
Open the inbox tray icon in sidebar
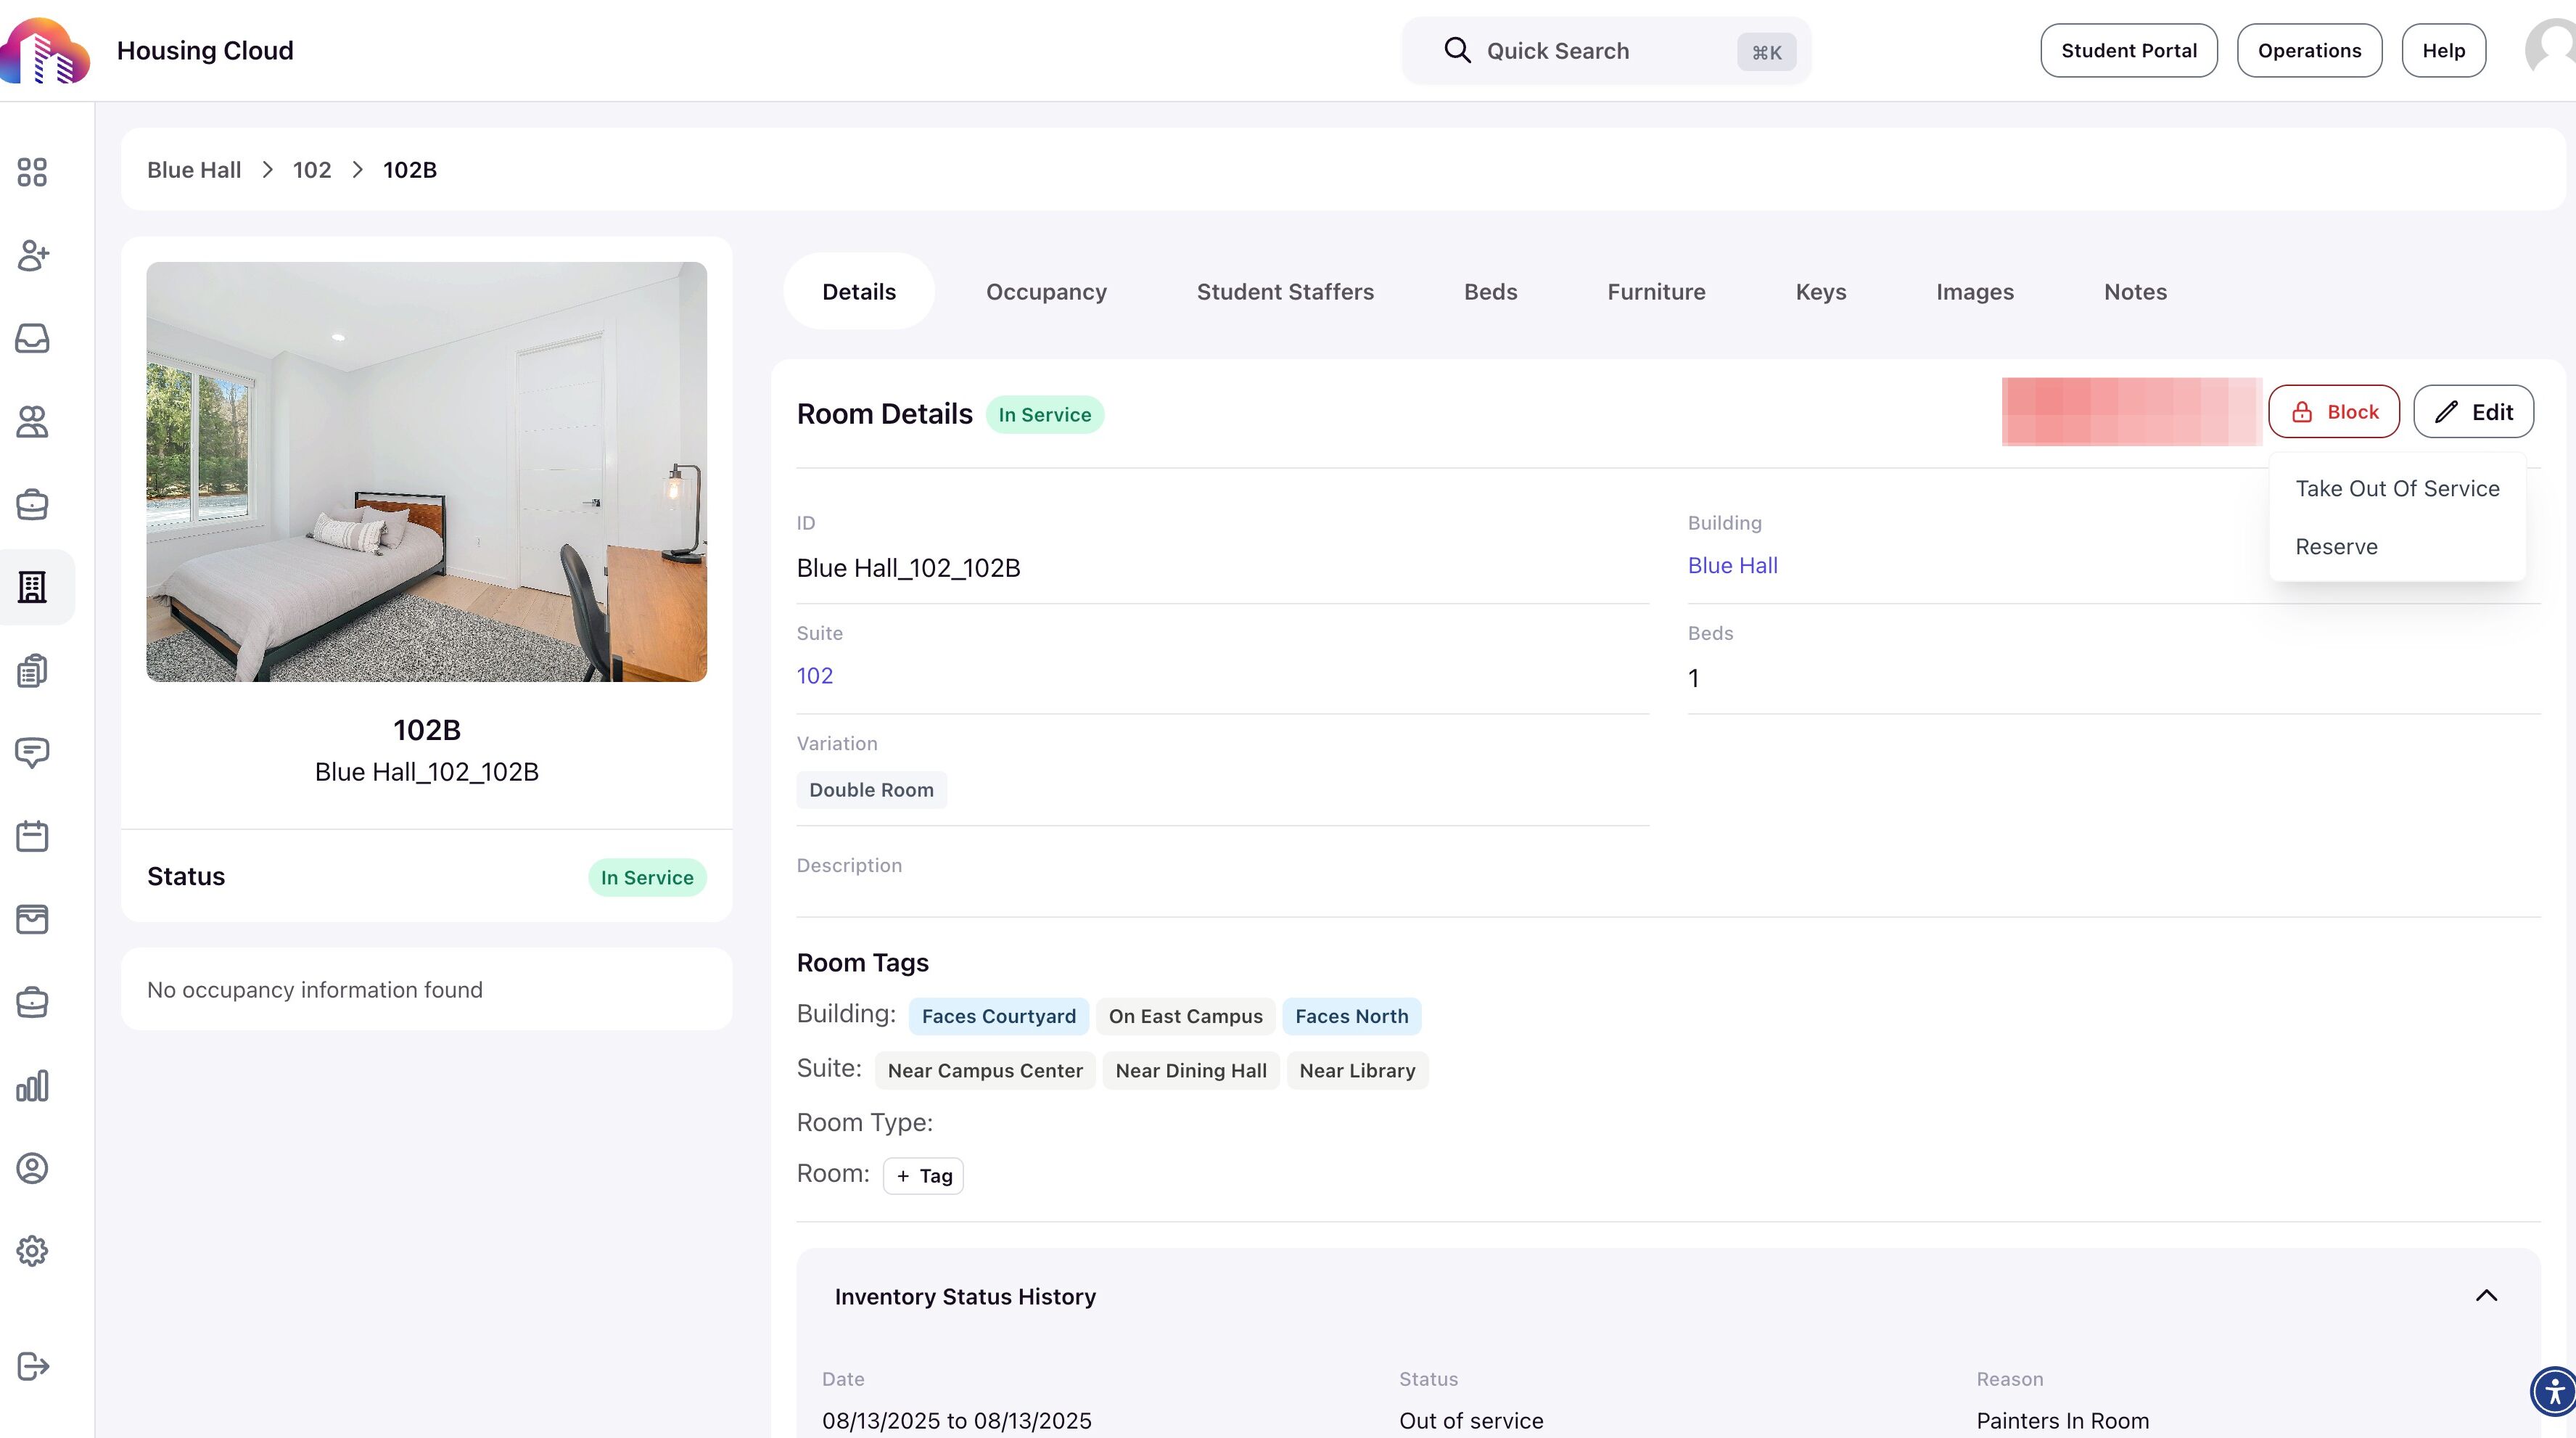32,338
